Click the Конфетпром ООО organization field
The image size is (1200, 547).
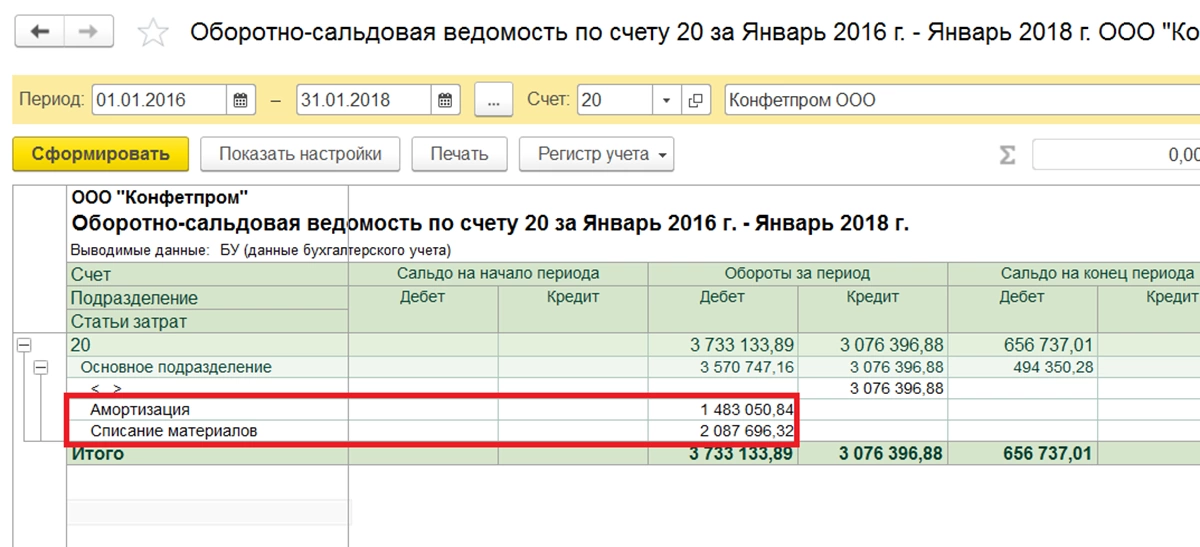[961, 100]
